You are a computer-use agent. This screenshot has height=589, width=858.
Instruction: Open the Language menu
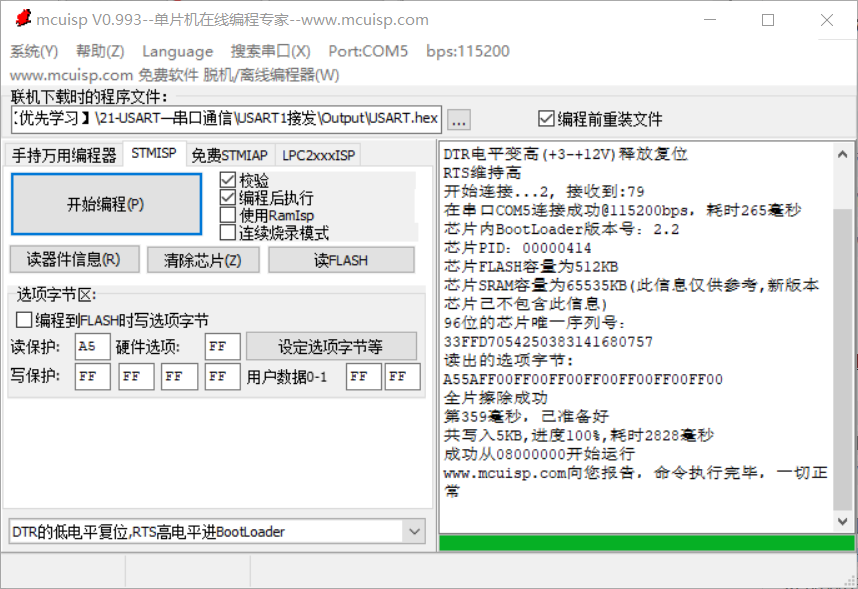[176, 51]
